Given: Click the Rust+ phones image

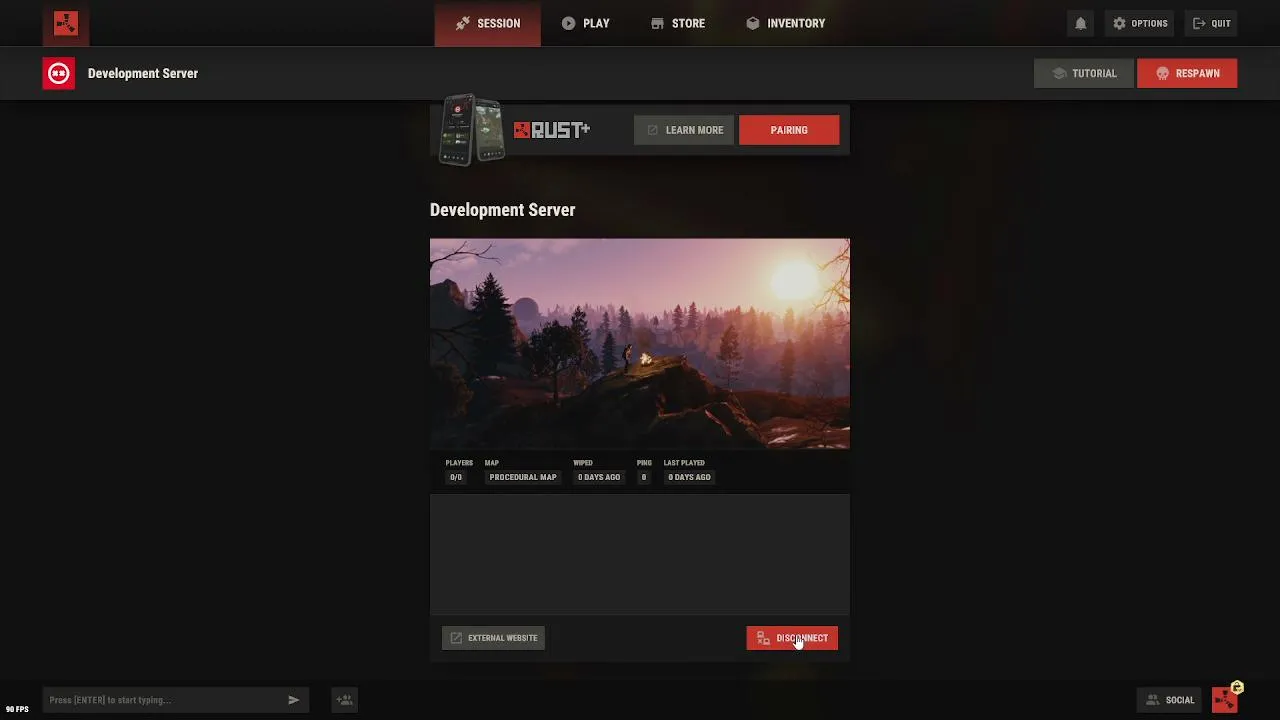Looking at the screenshot, I should click(472, 129).
